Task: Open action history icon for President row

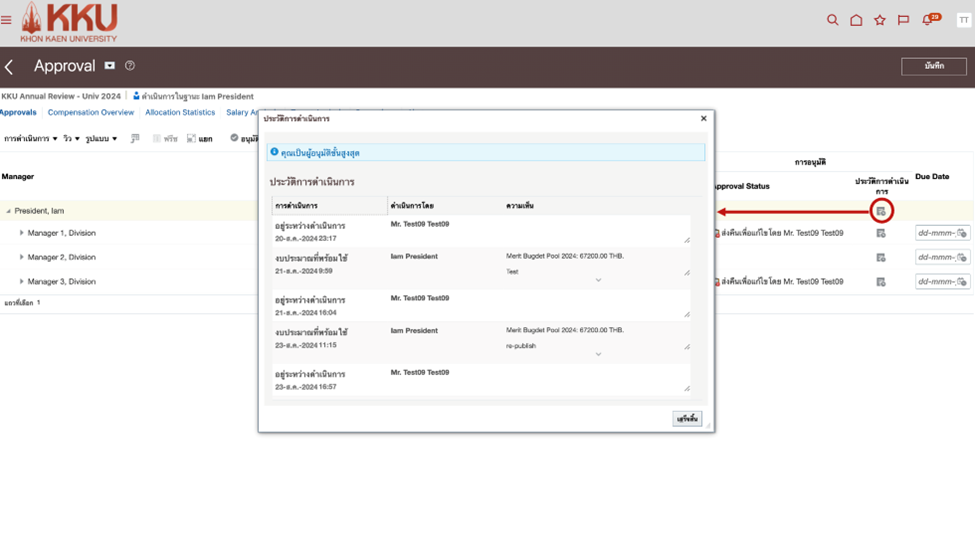Action: click(x=881, y=211)
